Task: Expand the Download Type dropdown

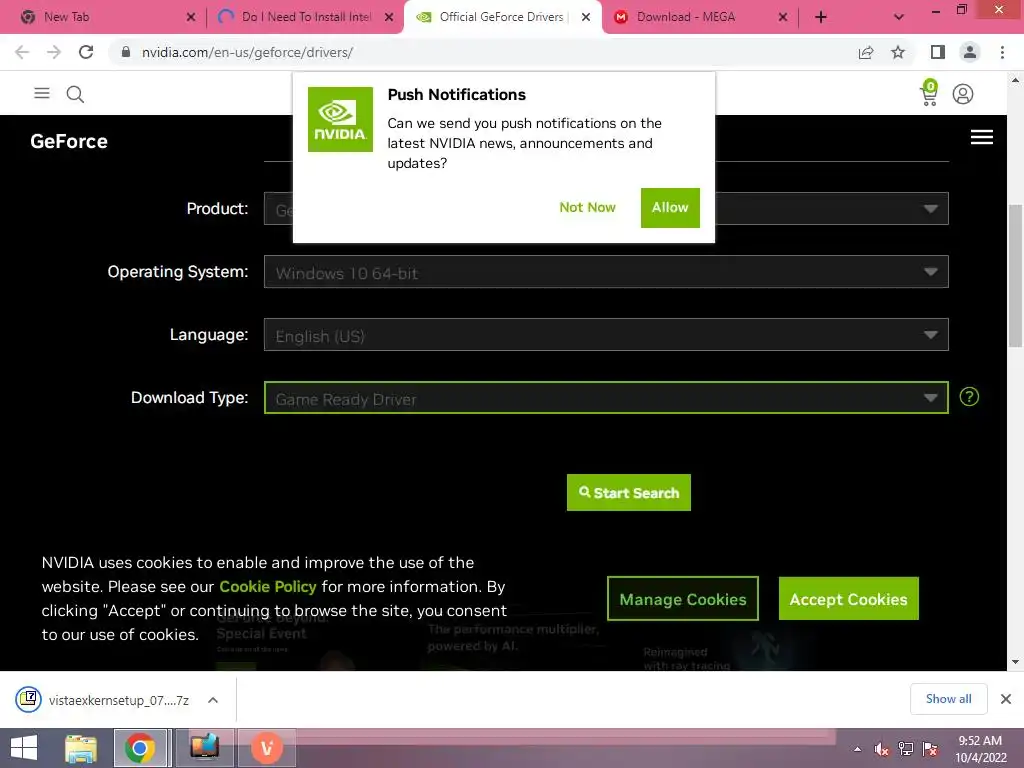Action: point(606,398)
